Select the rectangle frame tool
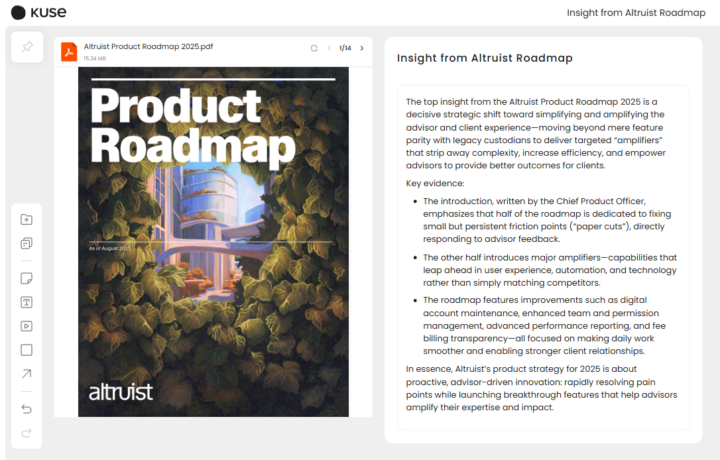 [x=27, y=350]
